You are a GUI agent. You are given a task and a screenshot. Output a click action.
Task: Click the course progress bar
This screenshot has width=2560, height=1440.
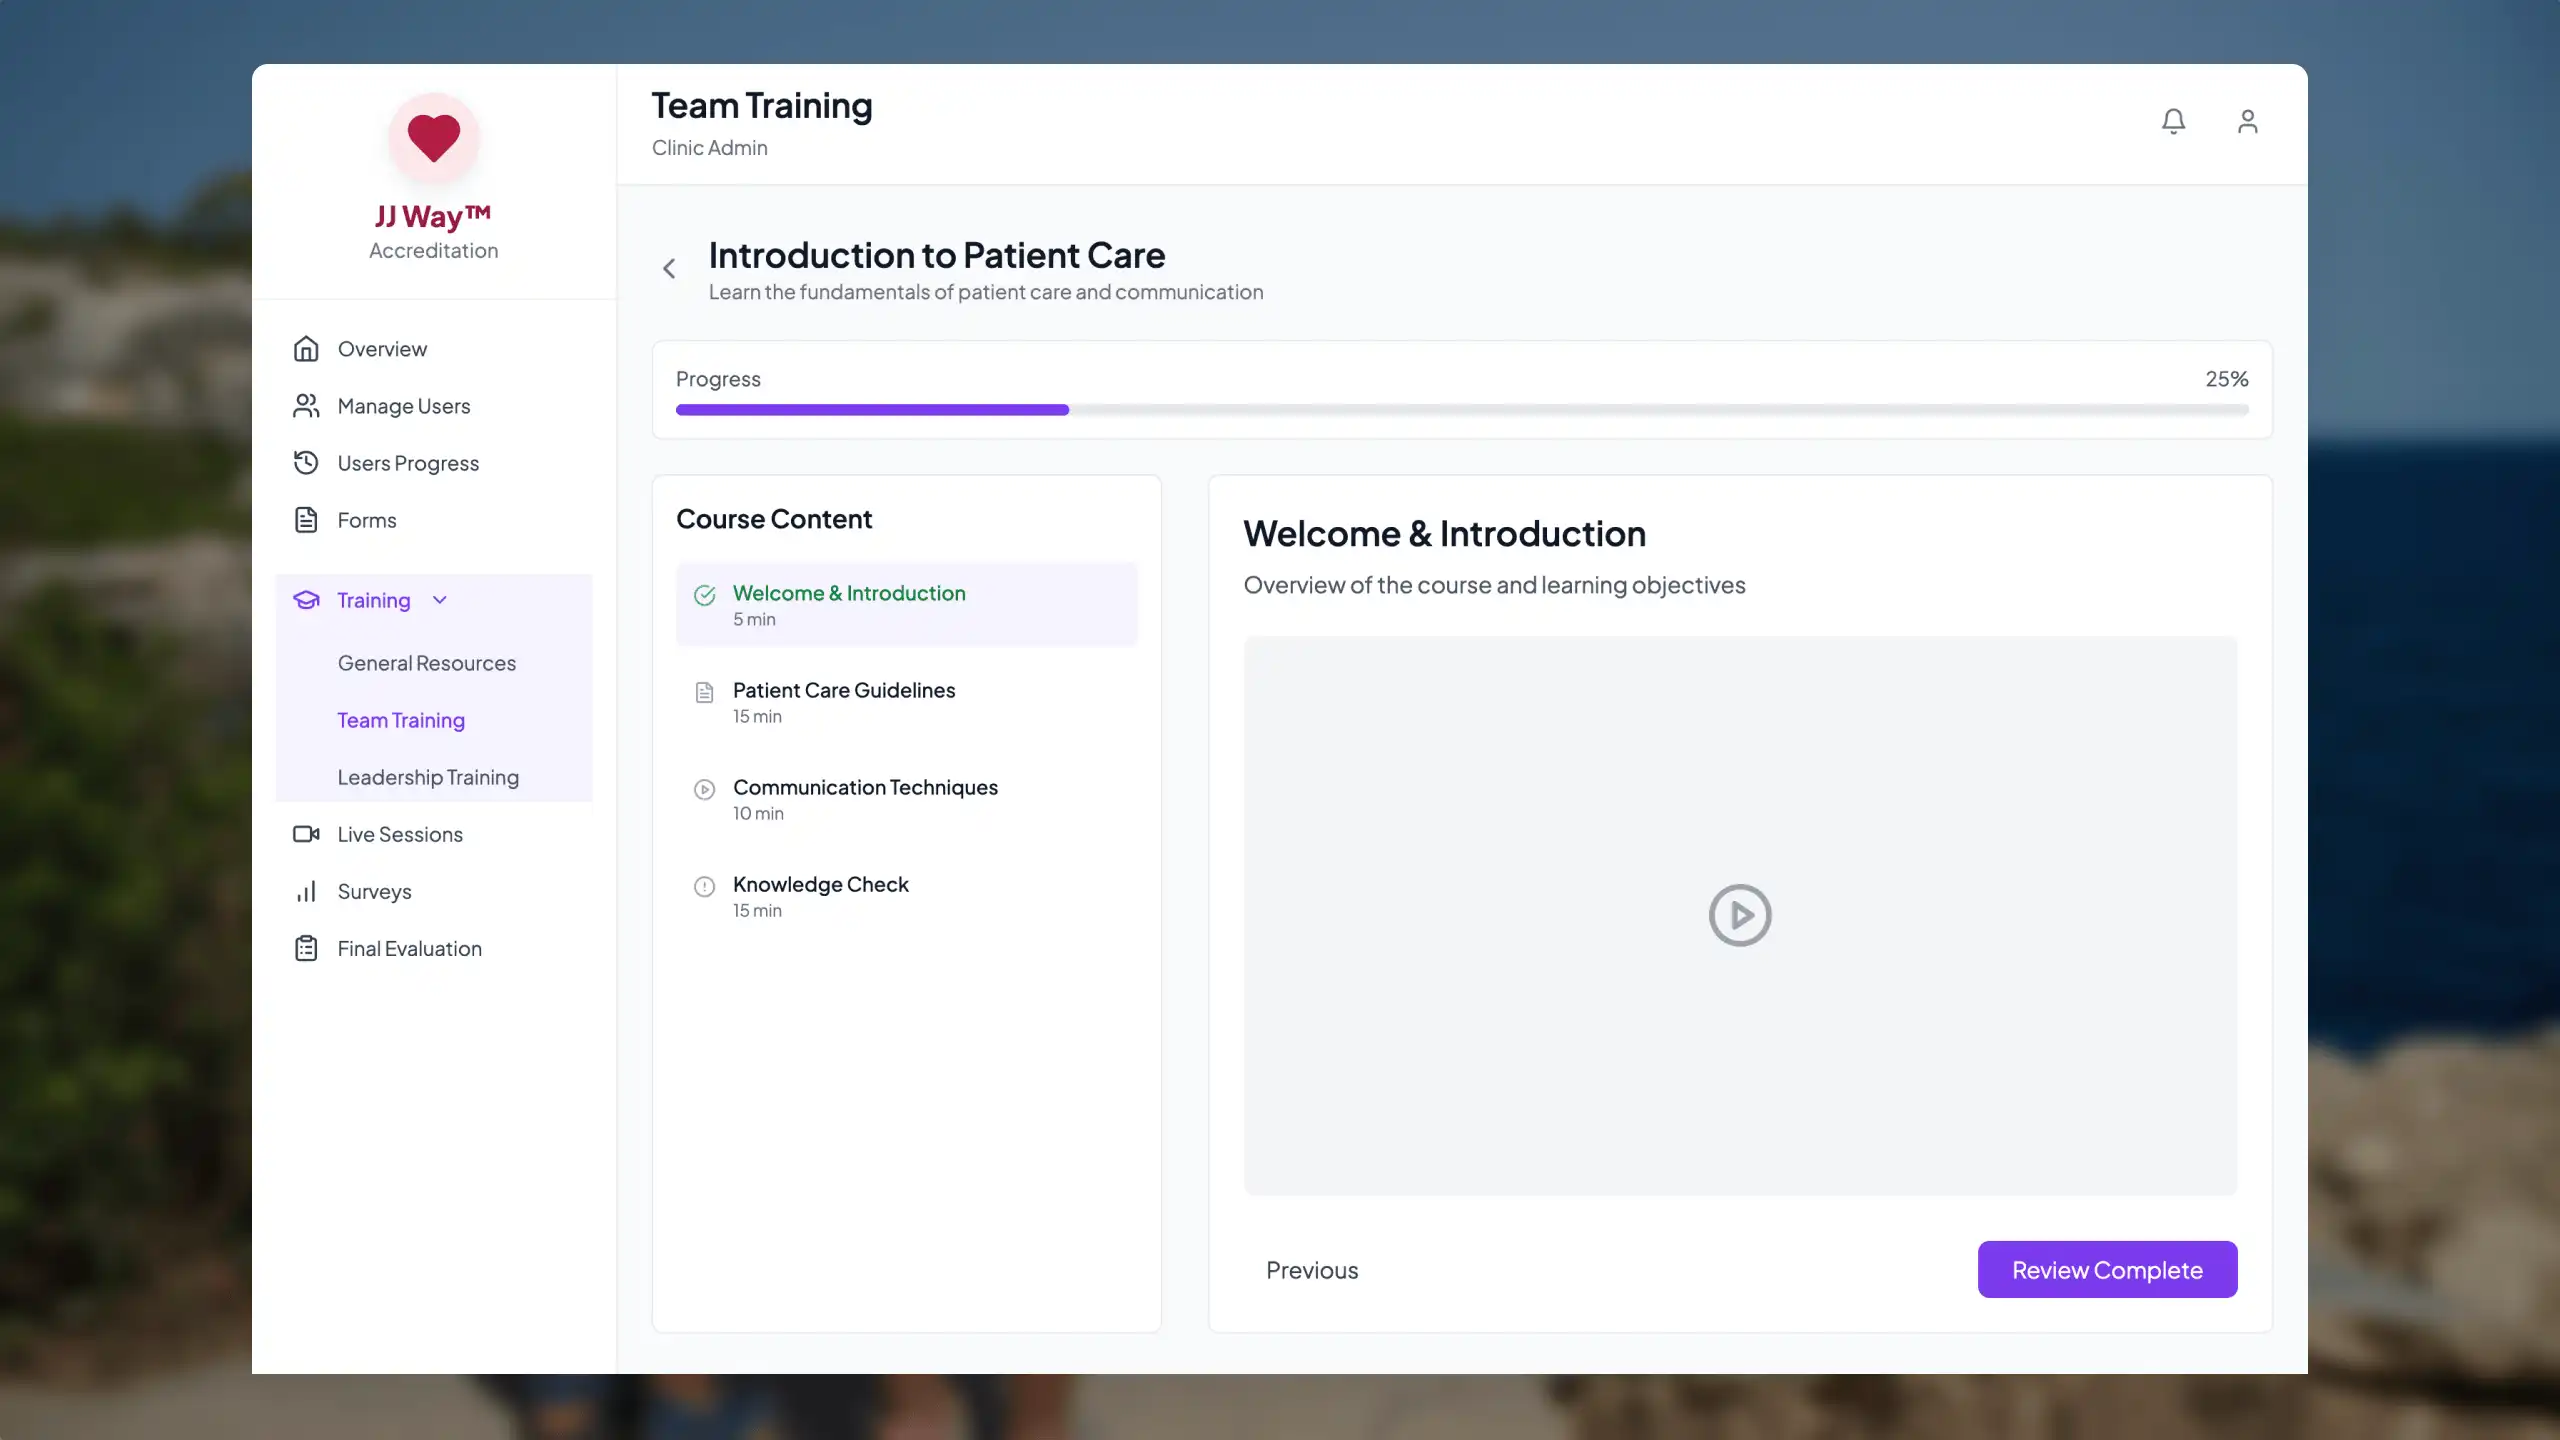point(1462,410)
